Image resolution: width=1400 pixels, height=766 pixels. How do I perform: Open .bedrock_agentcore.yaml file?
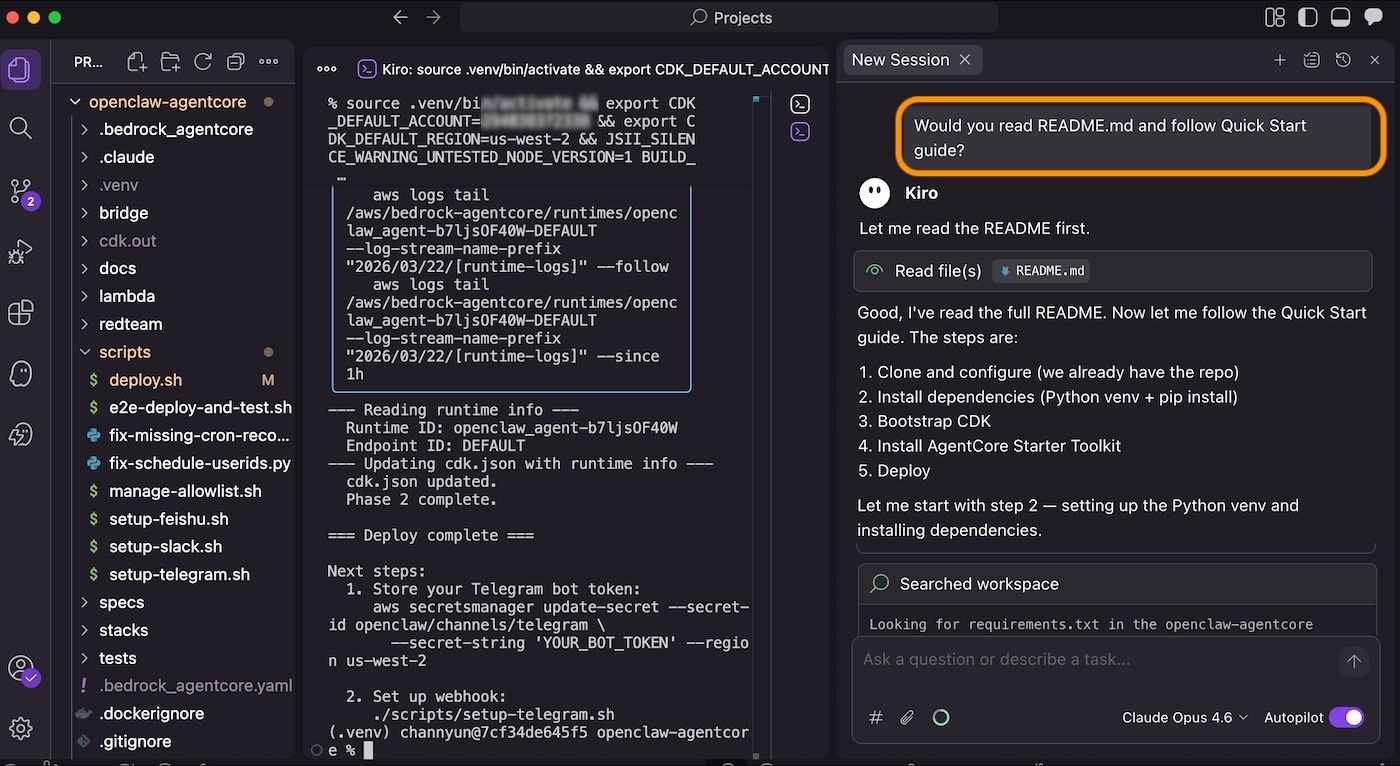tap(195, 686)
